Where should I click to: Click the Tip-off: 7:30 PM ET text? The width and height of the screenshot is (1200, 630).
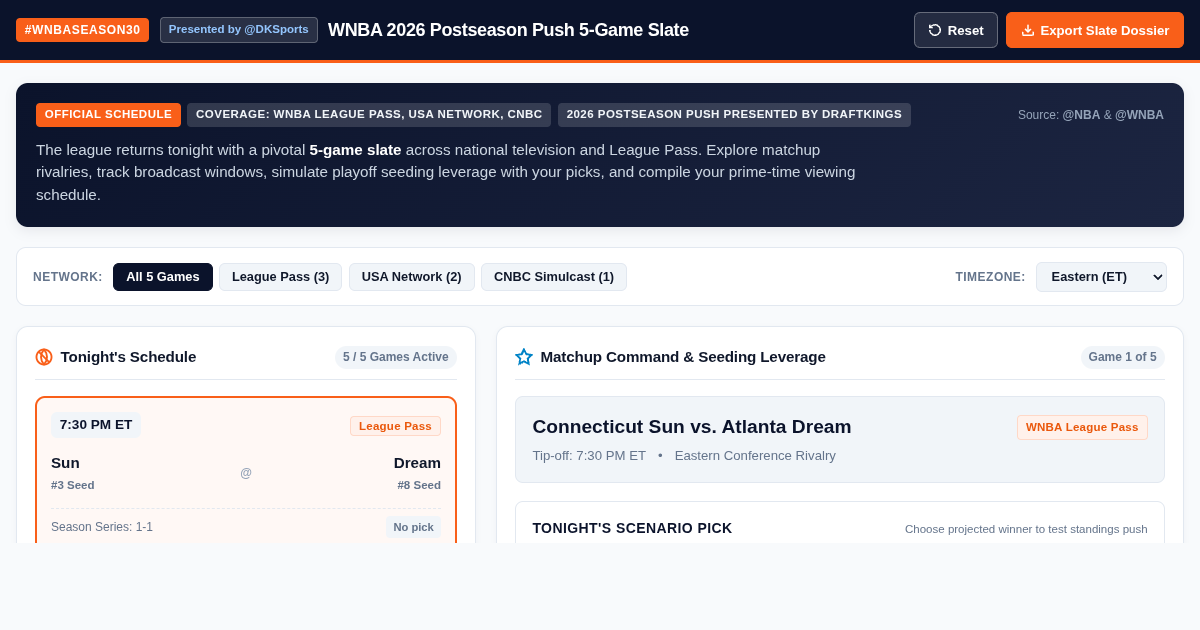coord(589,456)
